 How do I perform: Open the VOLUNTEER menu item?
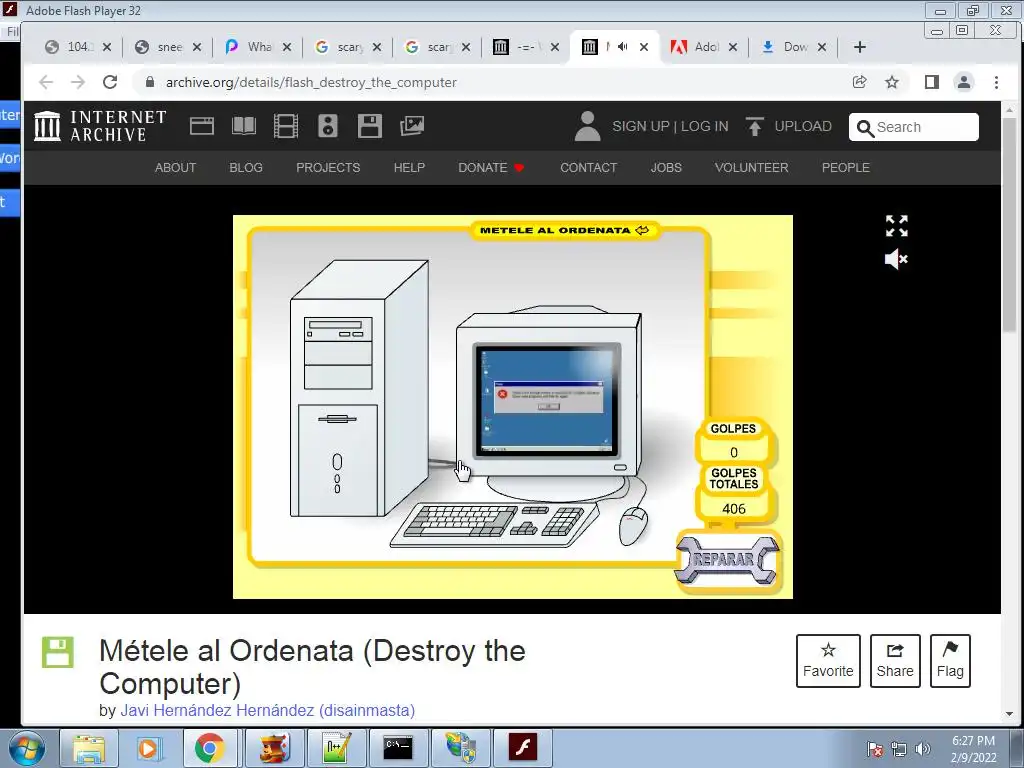(x=751, y=168)
